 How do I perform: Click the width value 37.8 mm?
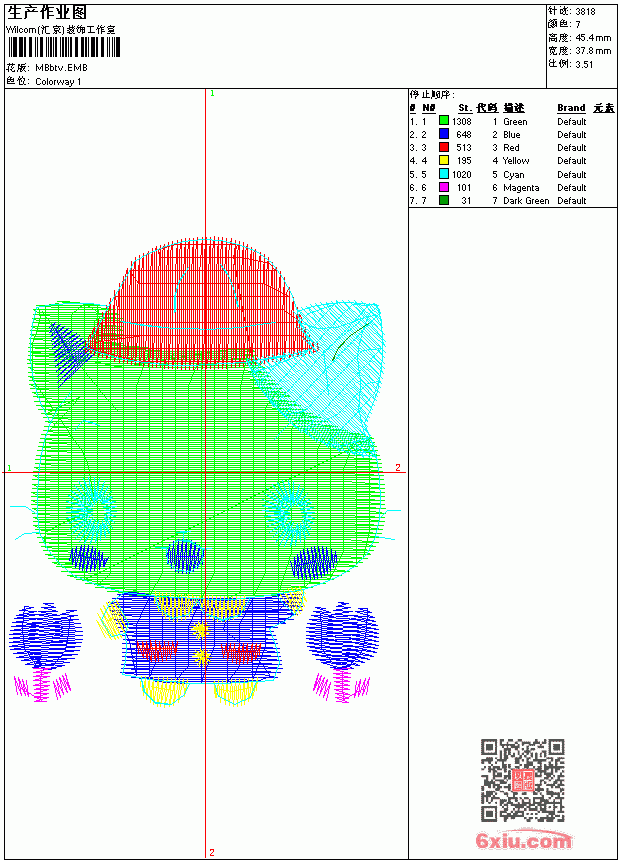[593, 50]
